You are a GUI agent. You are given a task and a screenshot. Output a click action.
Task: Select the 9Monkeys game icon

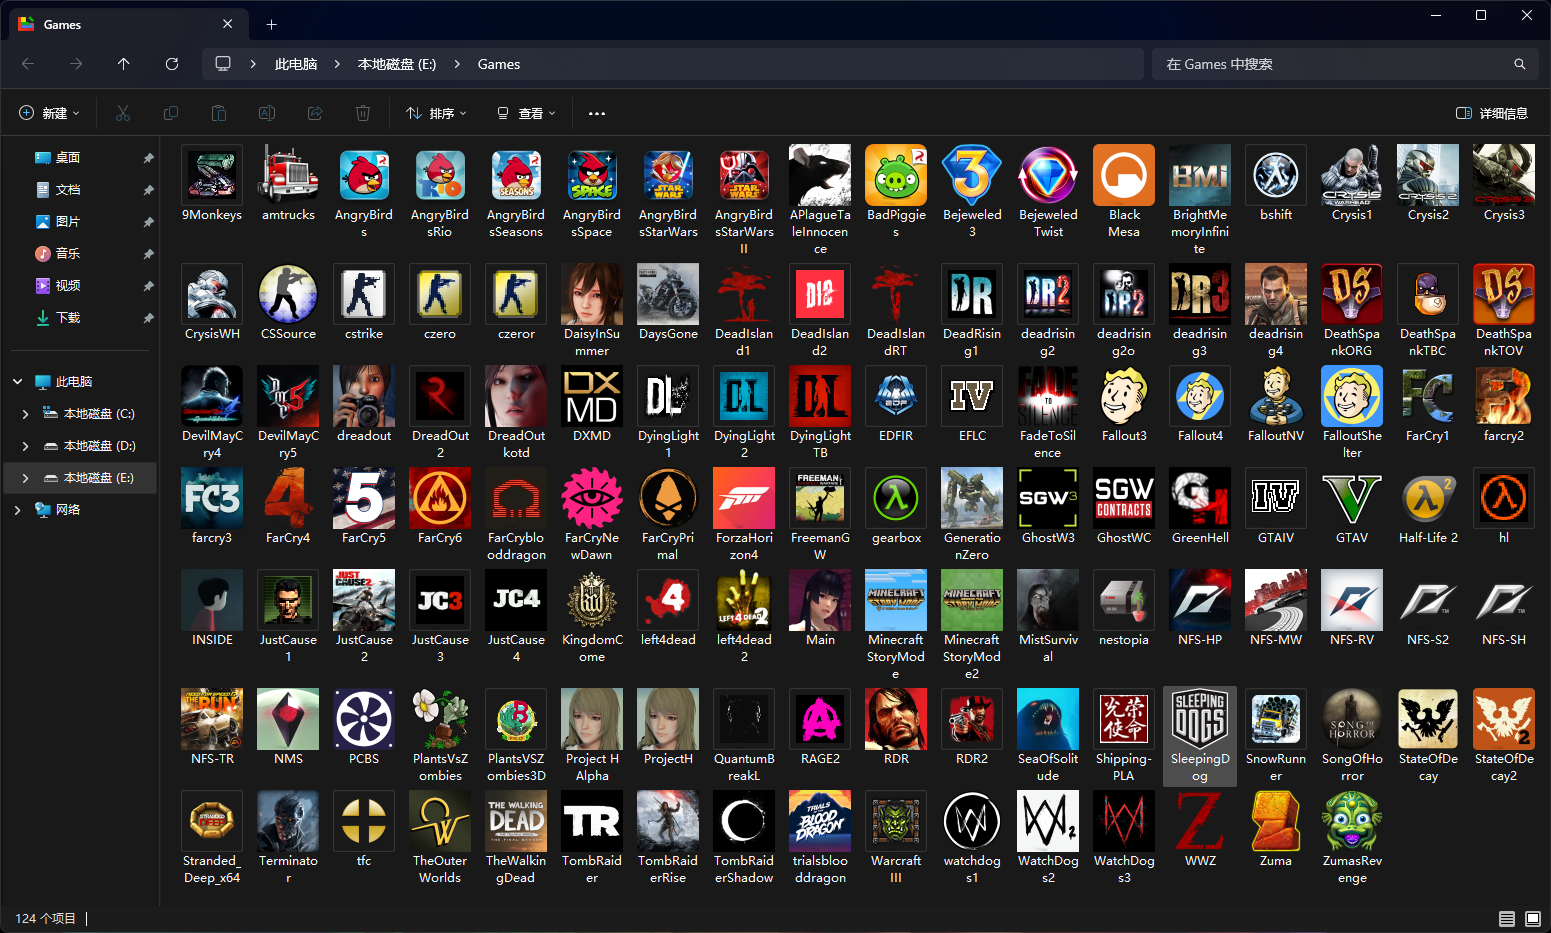(212, 176)
